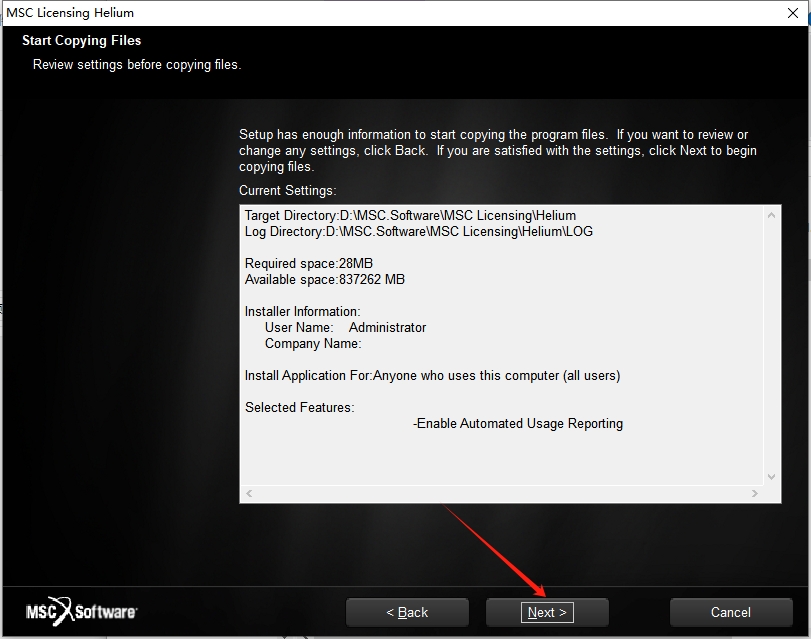
Task: Click the horizontal scrollbar right arrow
Action: 755,494
